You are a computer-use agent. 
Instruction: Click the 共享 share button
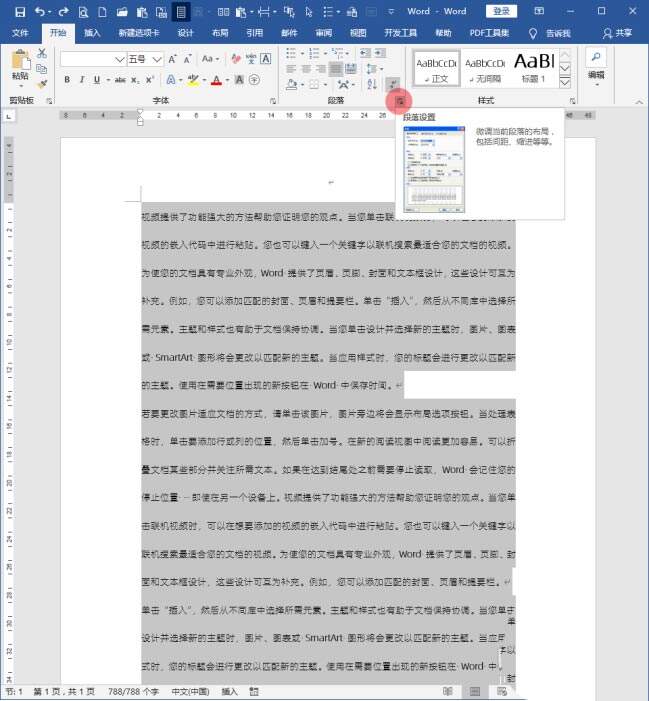tap(617, 33)
